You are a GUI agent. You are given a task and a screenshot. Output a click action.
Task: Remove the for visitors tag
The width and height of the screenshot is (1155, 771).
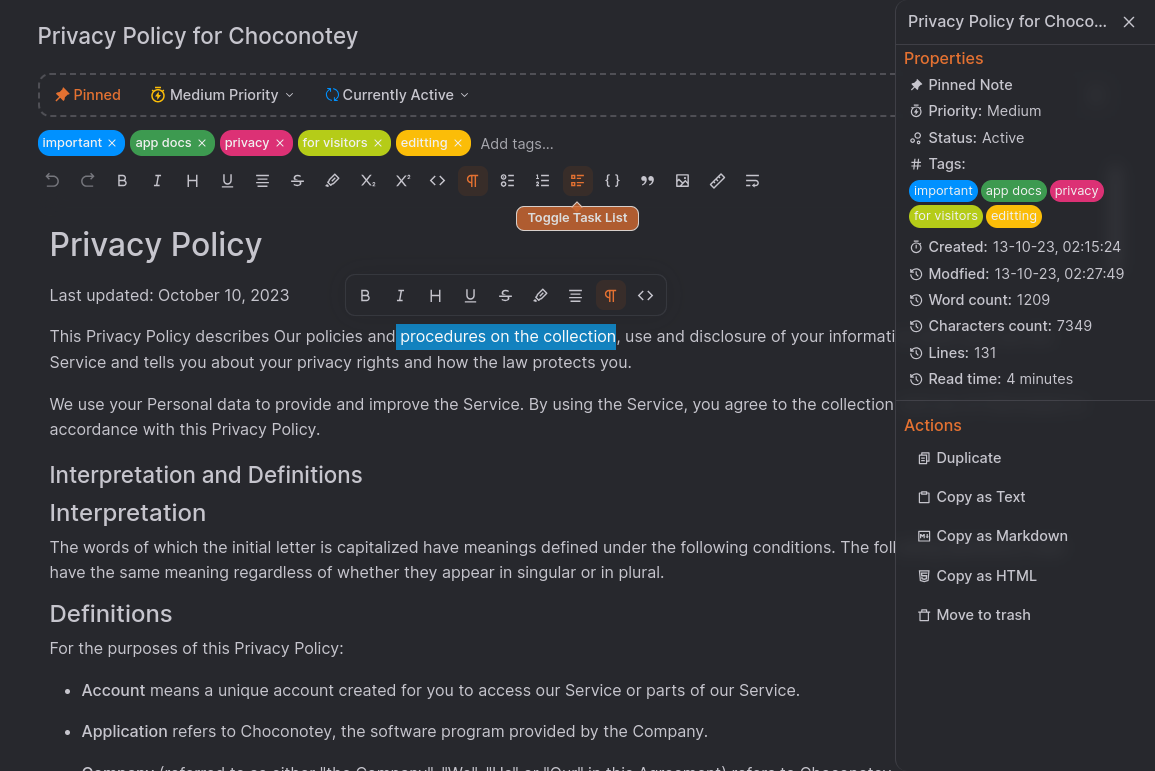click(x=378, y=143)
